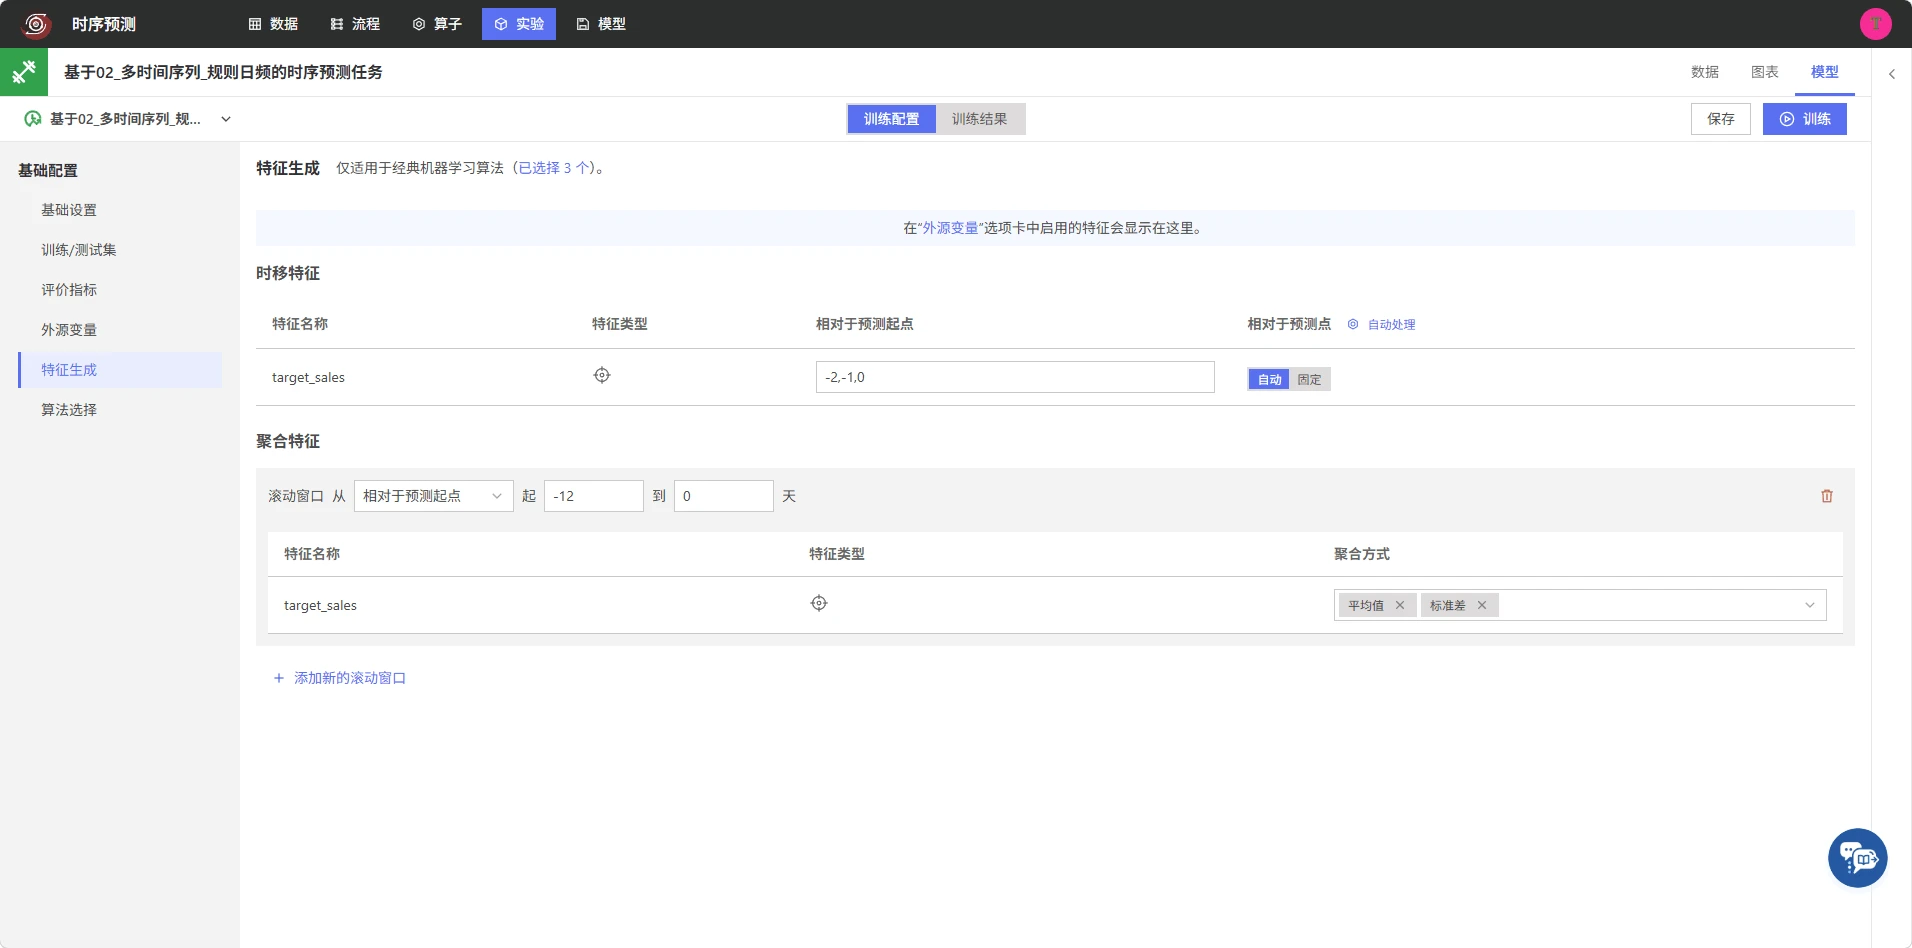
Task: Add a new rolling window
Action: coord(339,678)
